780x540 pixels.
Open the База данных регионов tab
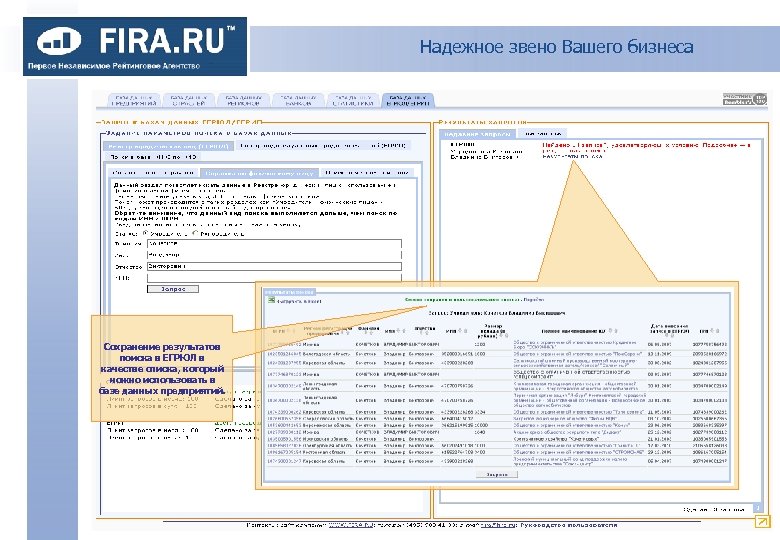244,100
